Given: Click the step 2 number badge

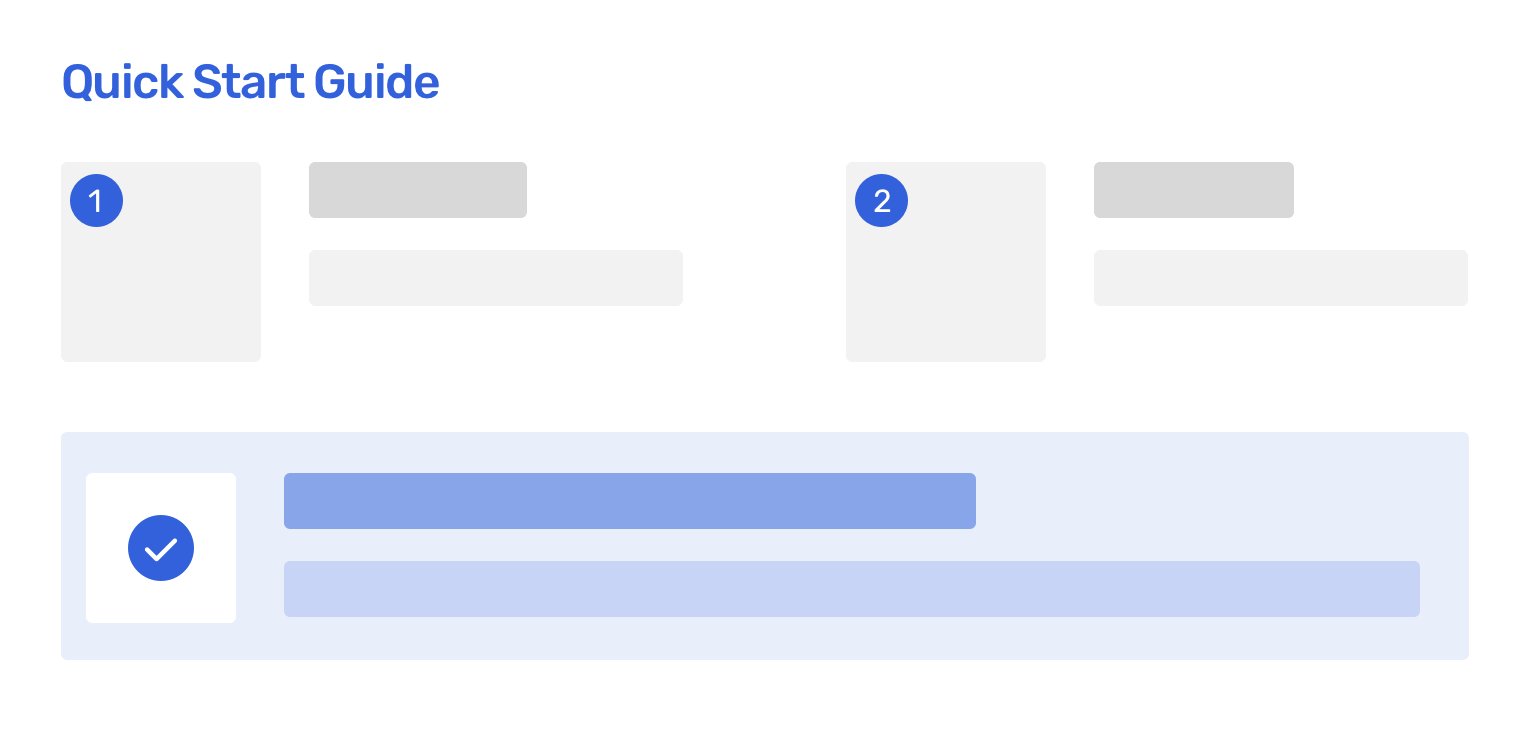Looking at the screenshot, I should coord(881,201).
